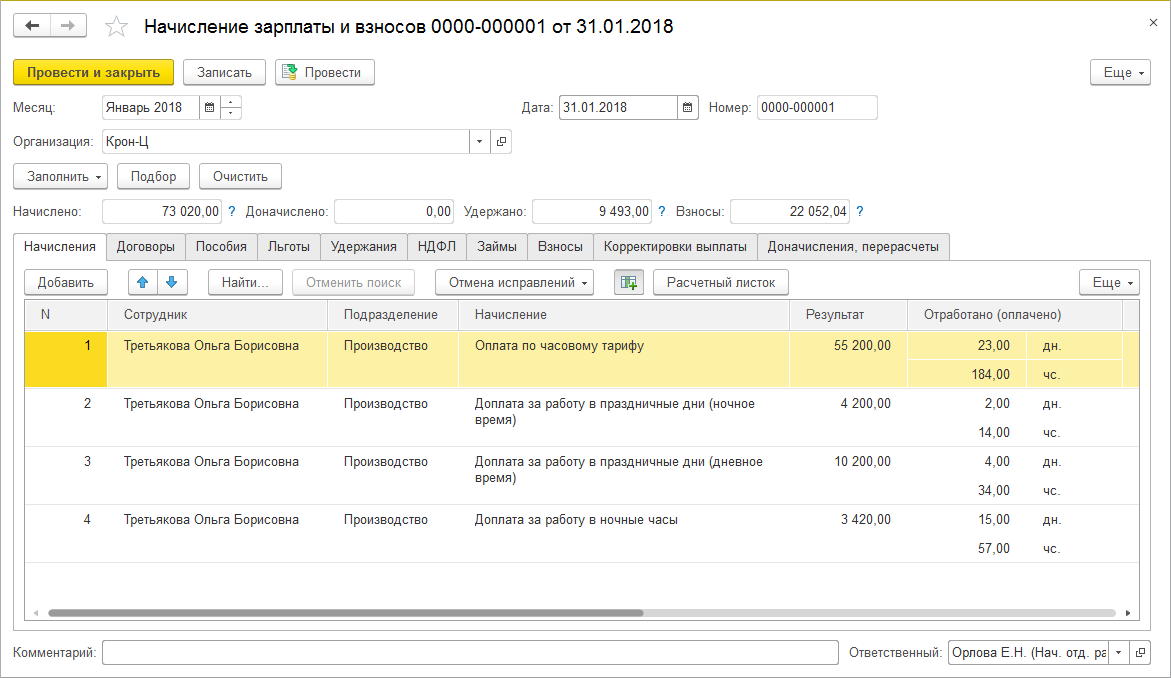Show help for Начислено total
The image size is (1171, 678).
(232, 211)
